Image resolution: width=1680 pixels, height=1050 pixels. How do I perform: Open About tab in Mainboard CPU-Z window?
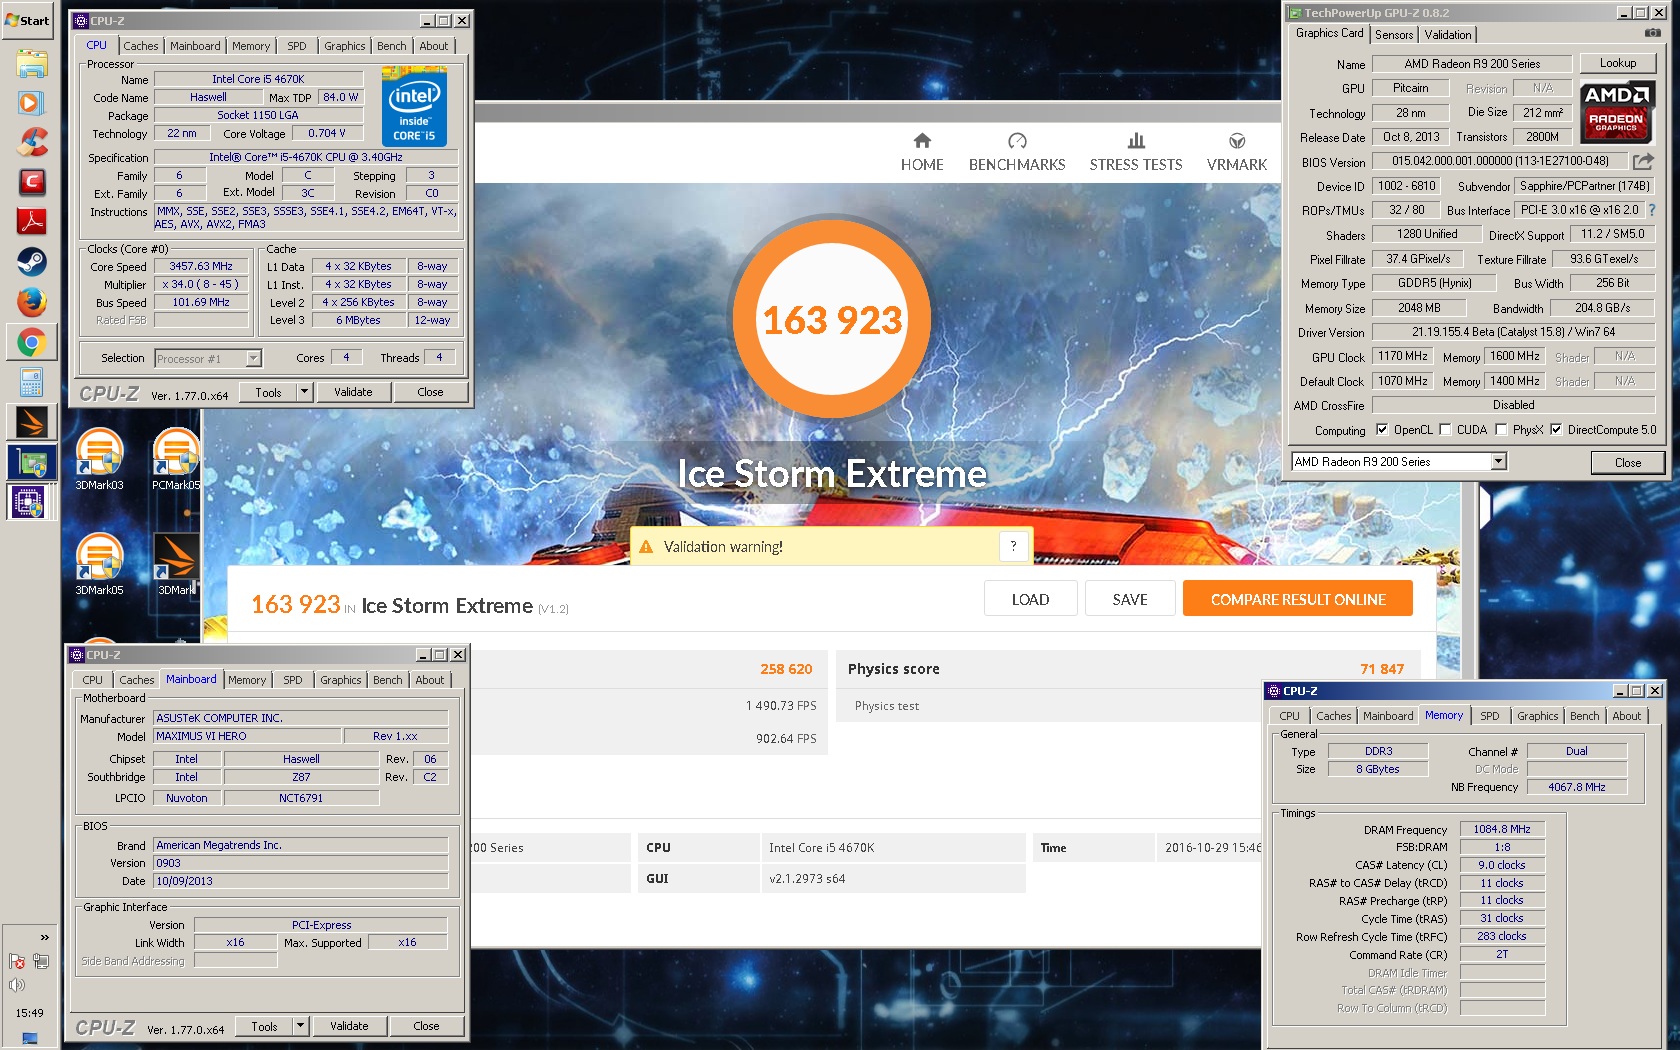[430, 680]
